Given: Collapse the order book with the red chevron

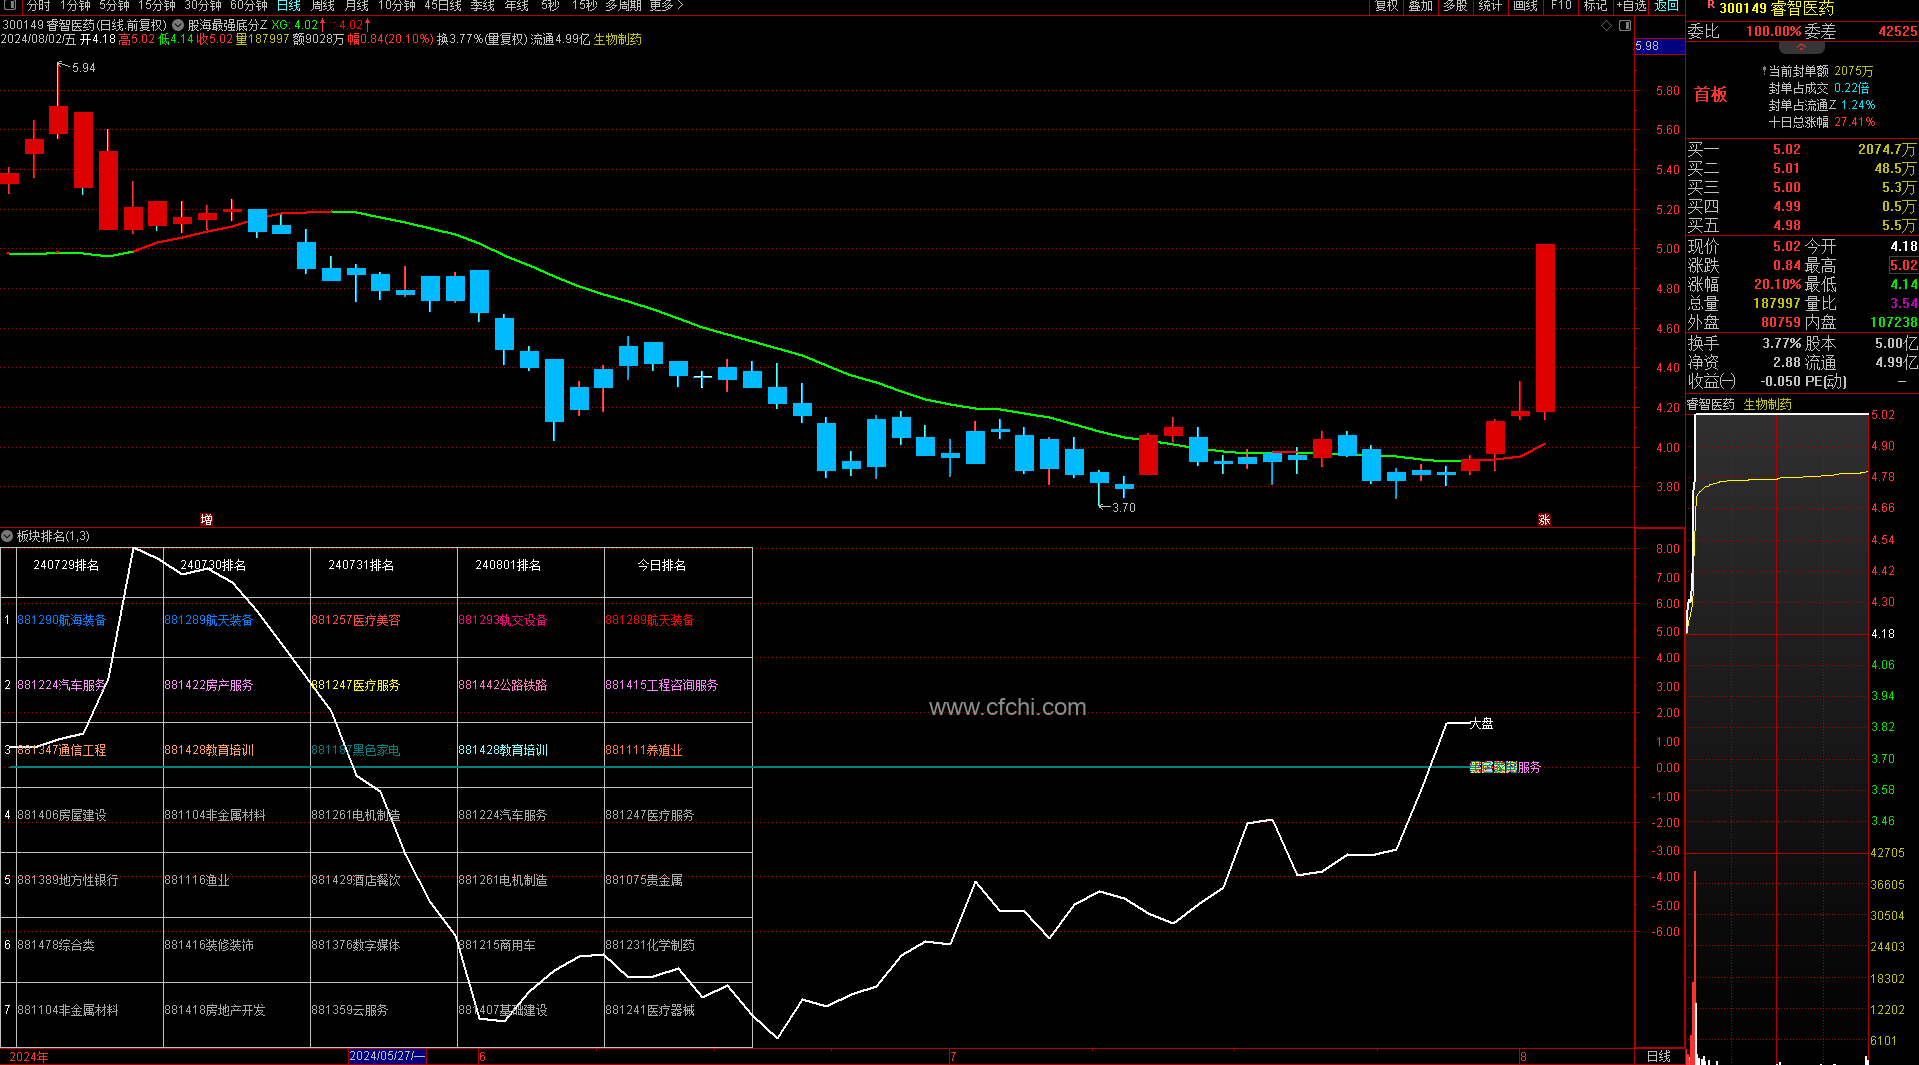Looking at the screenshot, I should [x=1801, y=47].
